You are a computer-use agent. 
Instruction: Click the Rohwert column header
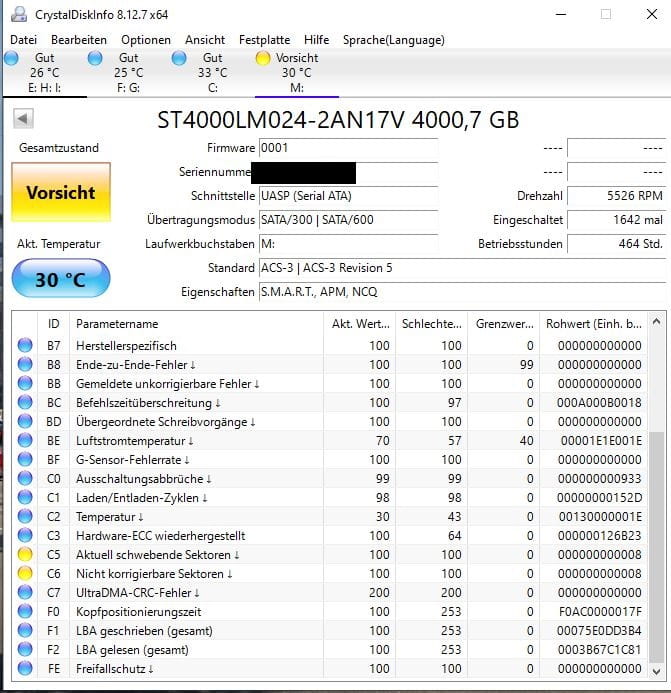click(x=593, y=324)
